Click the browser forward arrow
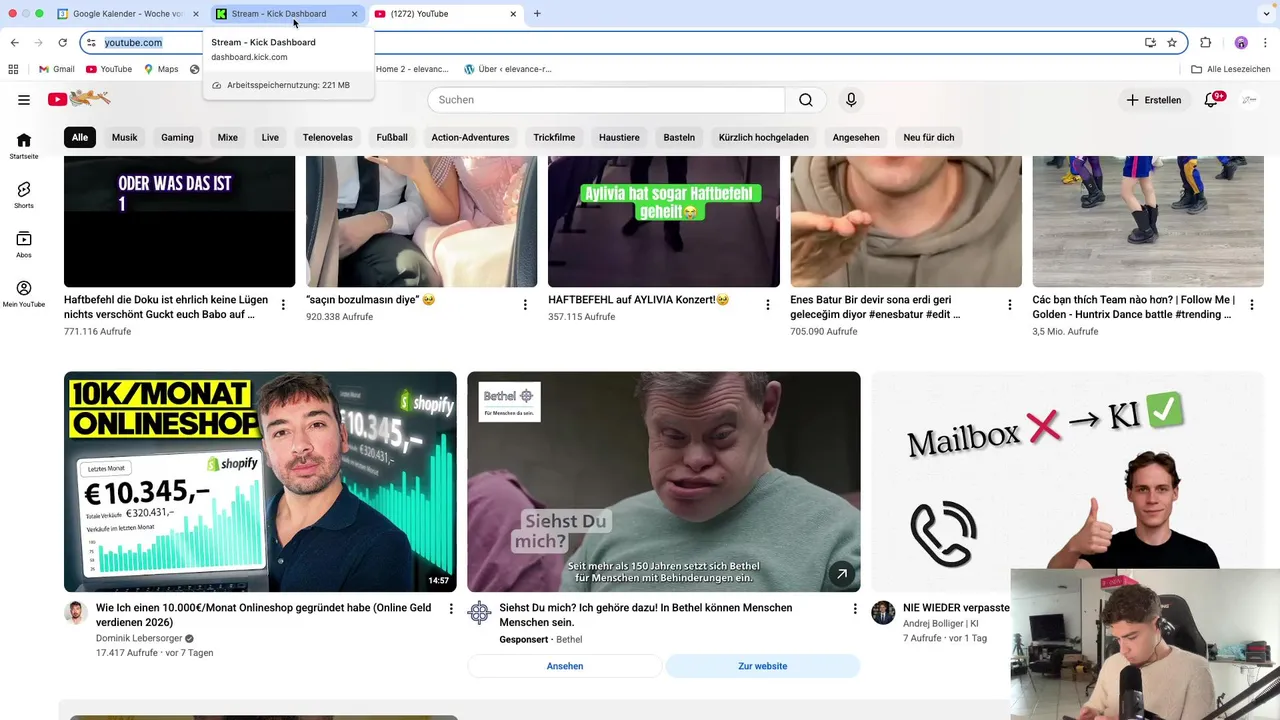1280x720 pixels. [38, 43]
